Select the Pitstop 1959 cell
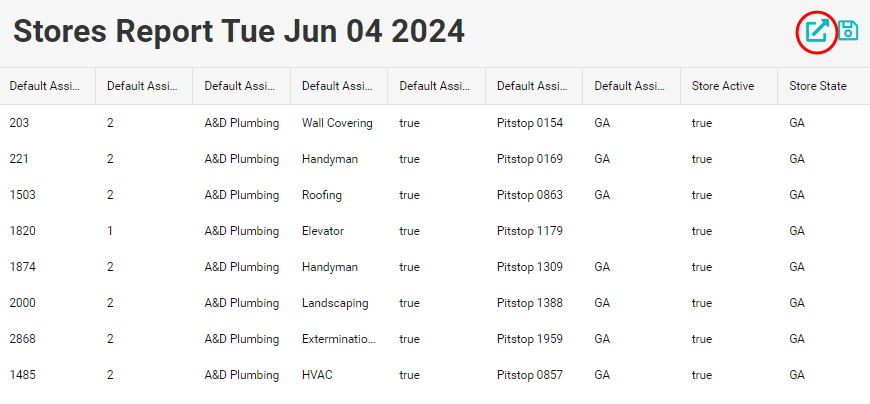The width and height of the screenshot is (870, 404). click(530, 339)
